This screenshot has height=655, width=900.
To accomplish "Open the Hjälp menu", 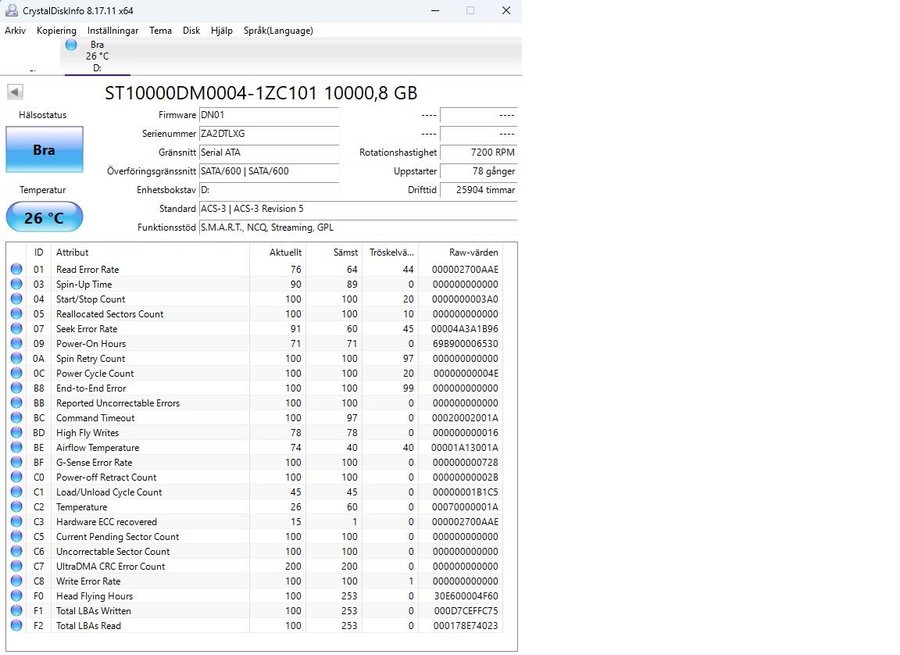I will coord(222,30).
